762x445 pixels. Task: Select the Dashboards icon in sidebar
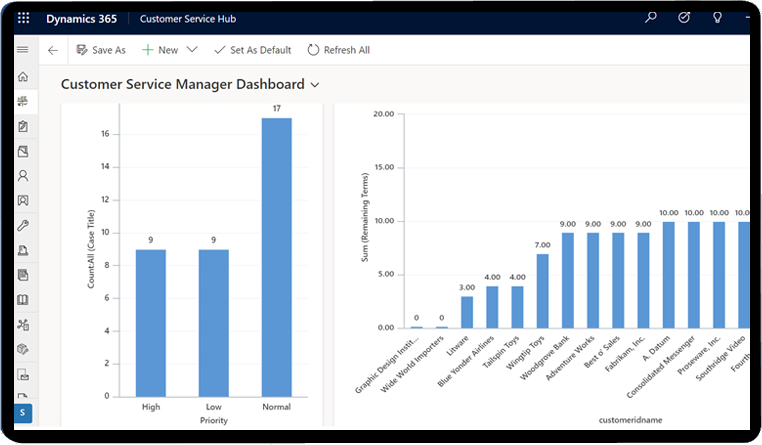click(x=23, y=101)
